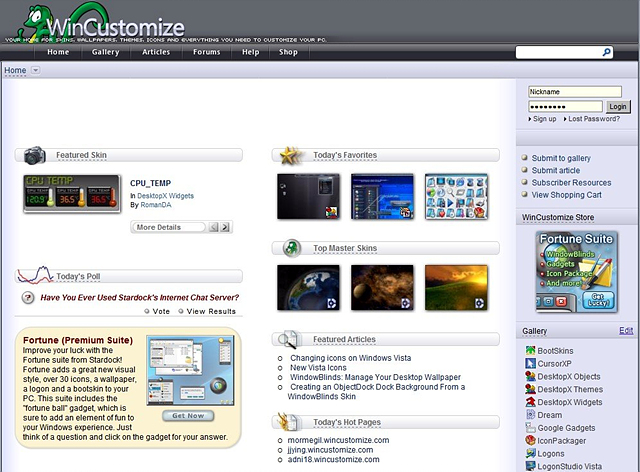640x472 pixels.
Task: Follow the Lost Password? link
Action: click(594, 119)
